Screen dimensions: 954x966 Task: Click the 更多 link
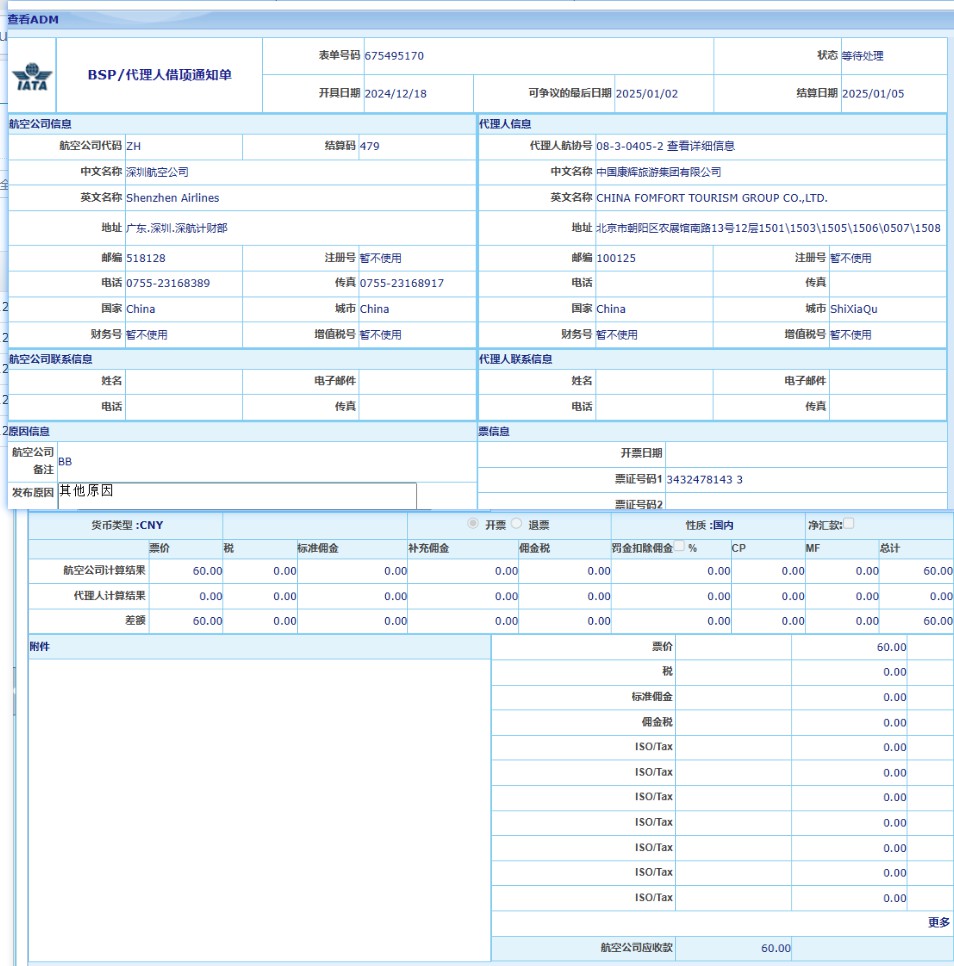coord(938,922)
